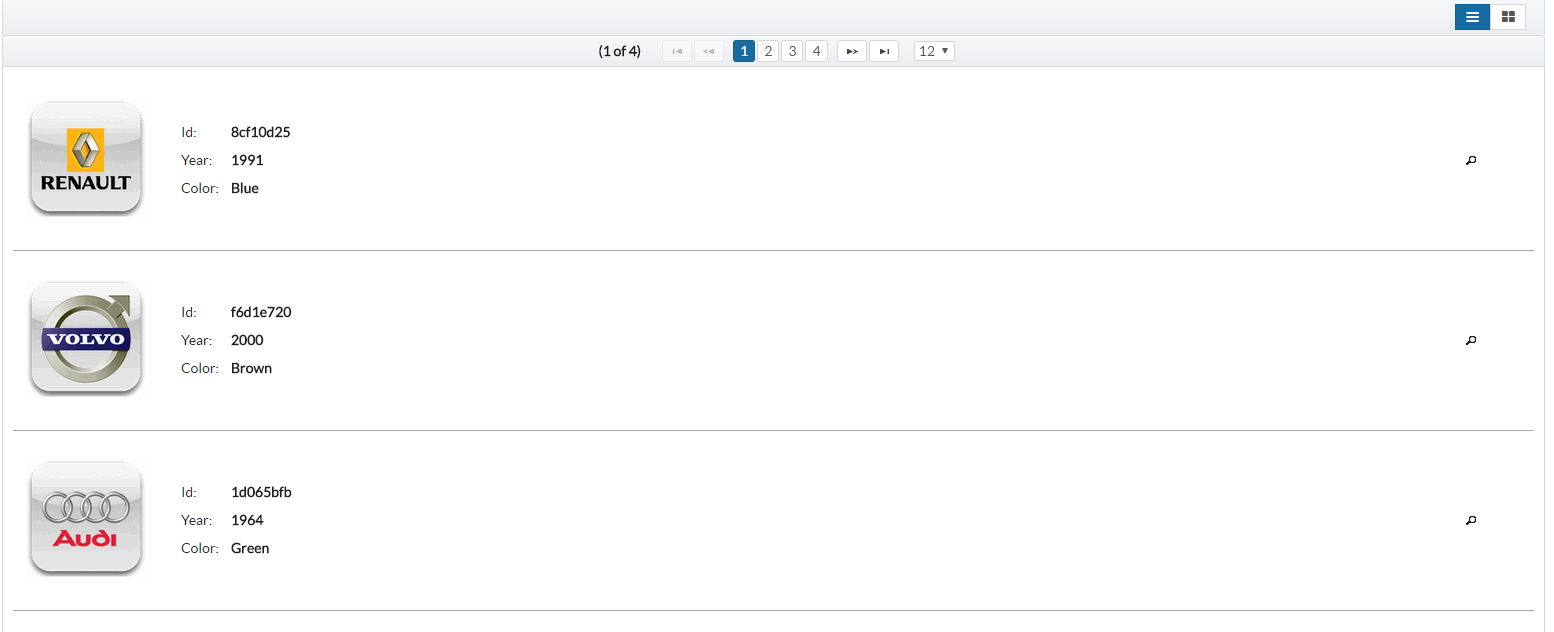
Task: Click the '(1 of 4)' page indicator
Action: tap(620, 51)
